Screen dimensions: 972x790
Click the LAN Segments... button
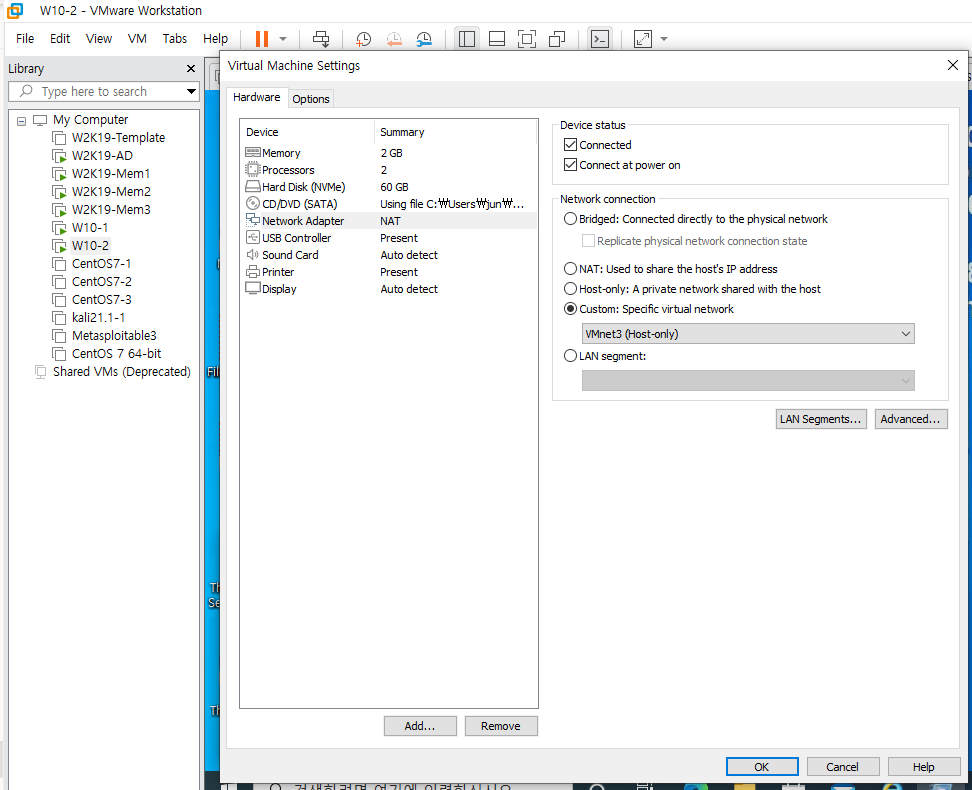pyautogui.click(x=821, y=419)
